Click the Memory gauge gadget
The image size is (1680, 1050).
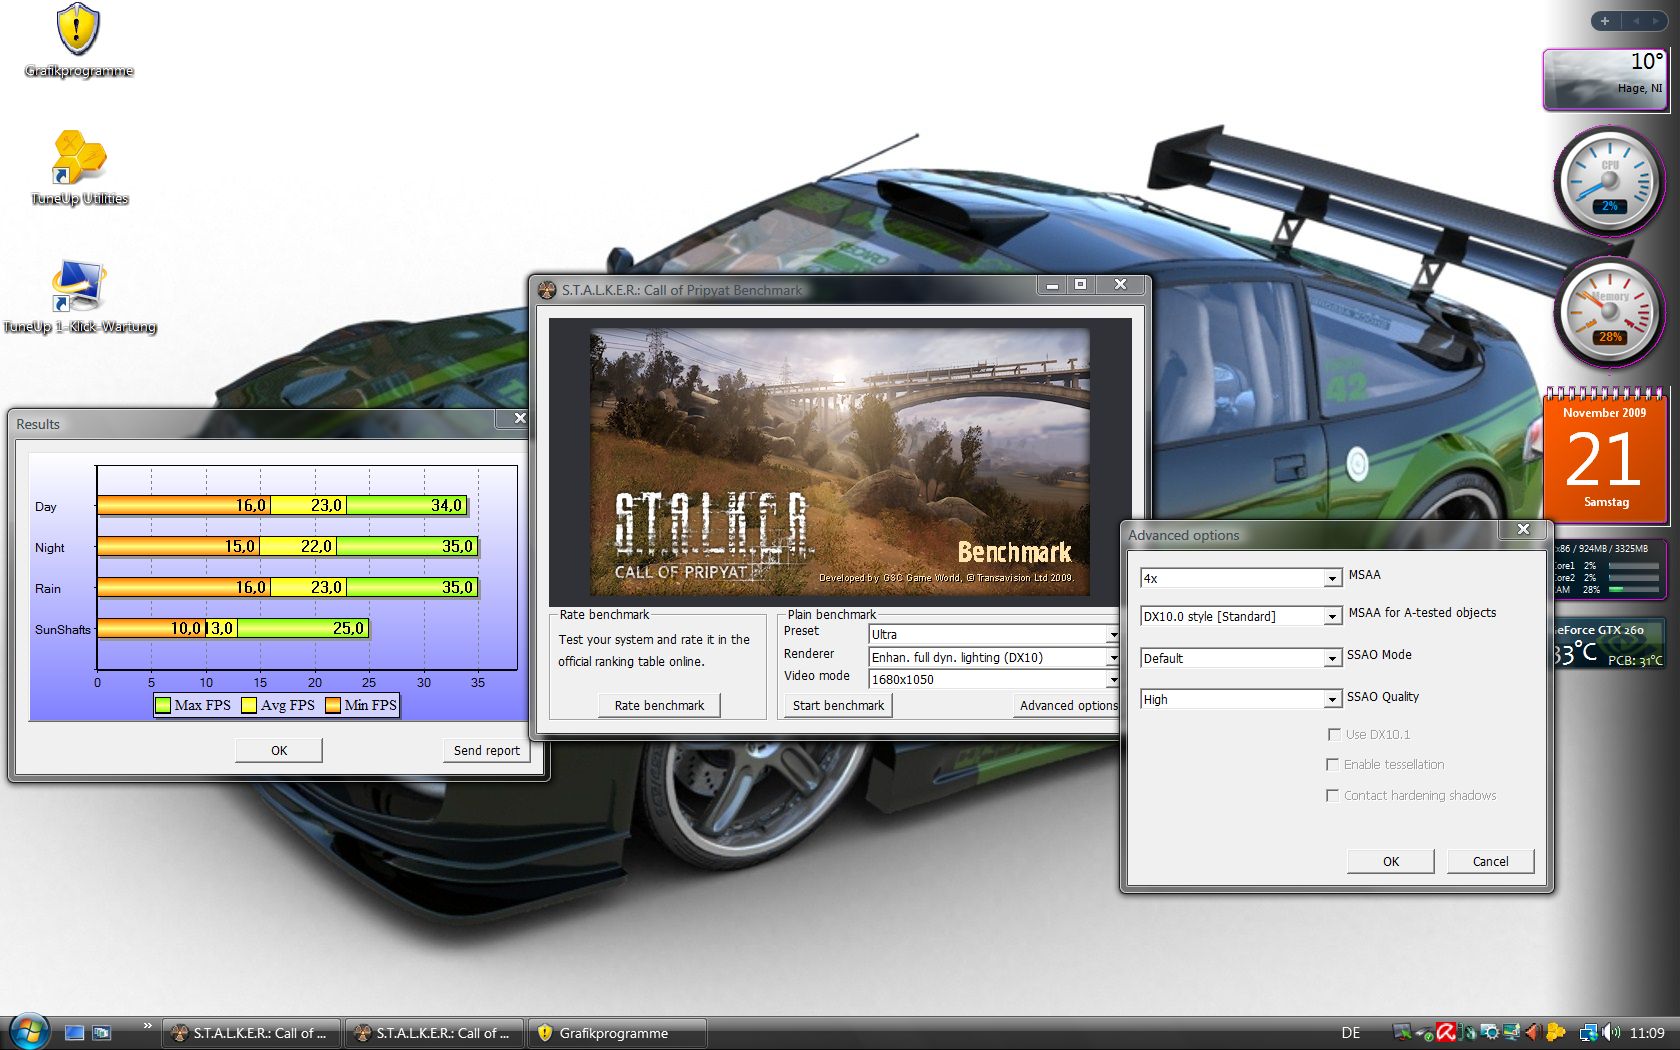(x=1608, y=312)
